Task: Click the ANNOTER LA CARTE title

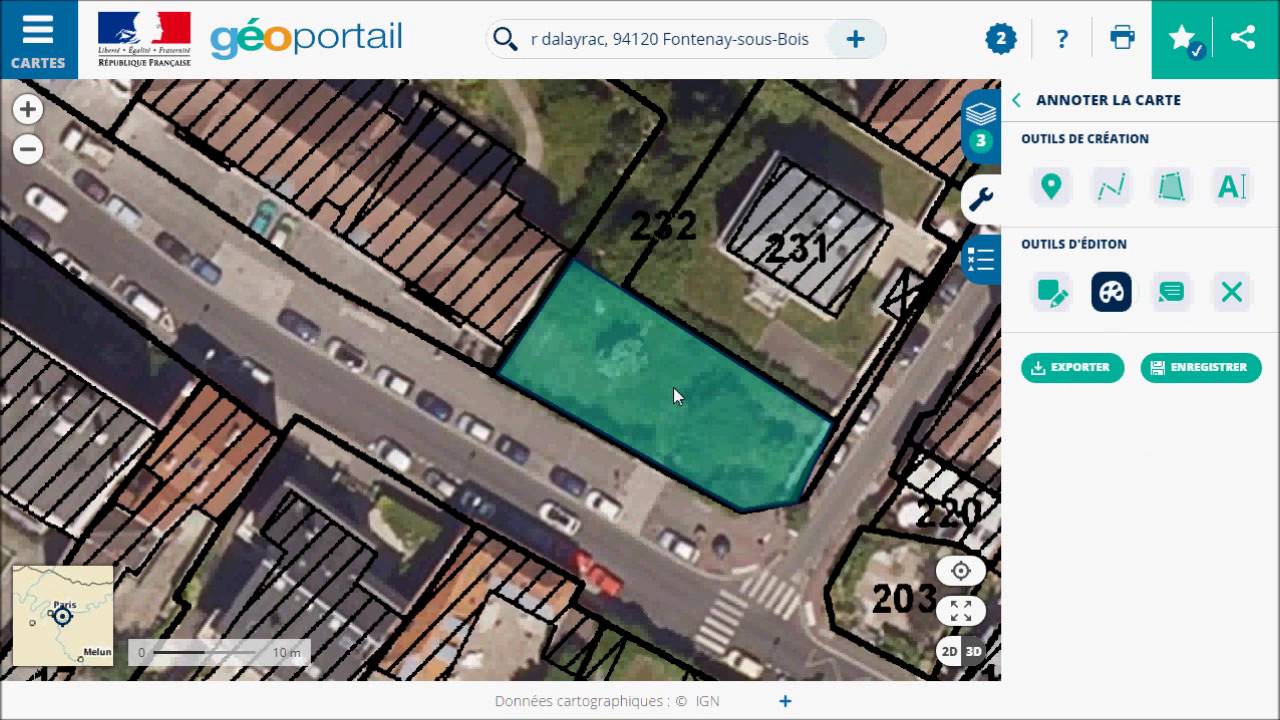Action: (1108, 100)
